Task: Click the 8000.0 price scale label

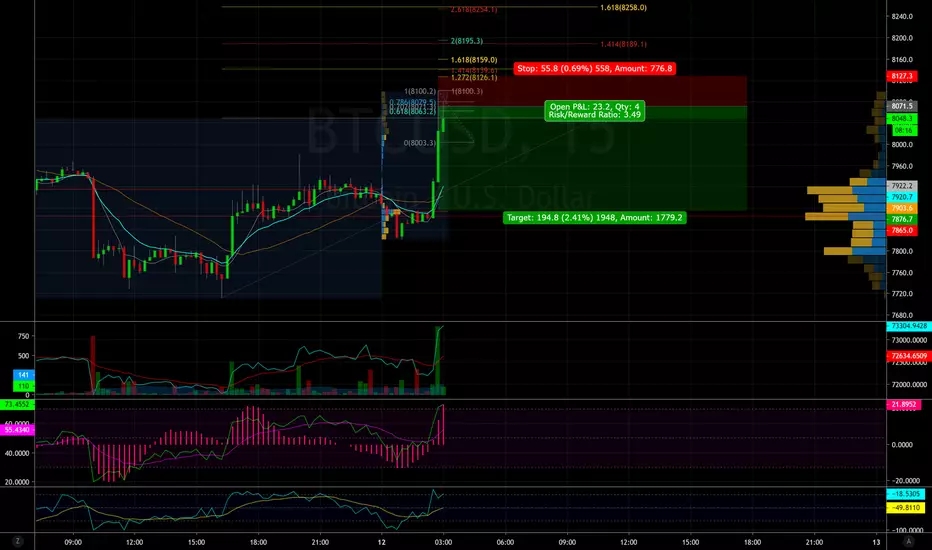Action: pyautogui.click(x=902, y=144)
